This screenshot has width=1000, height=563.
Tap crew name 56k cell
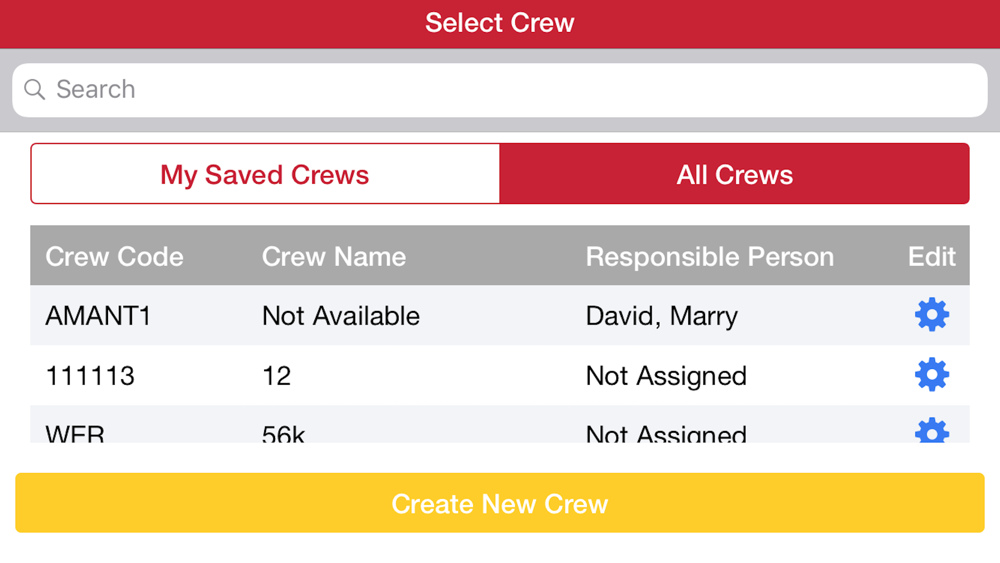(x=283, y=434)
